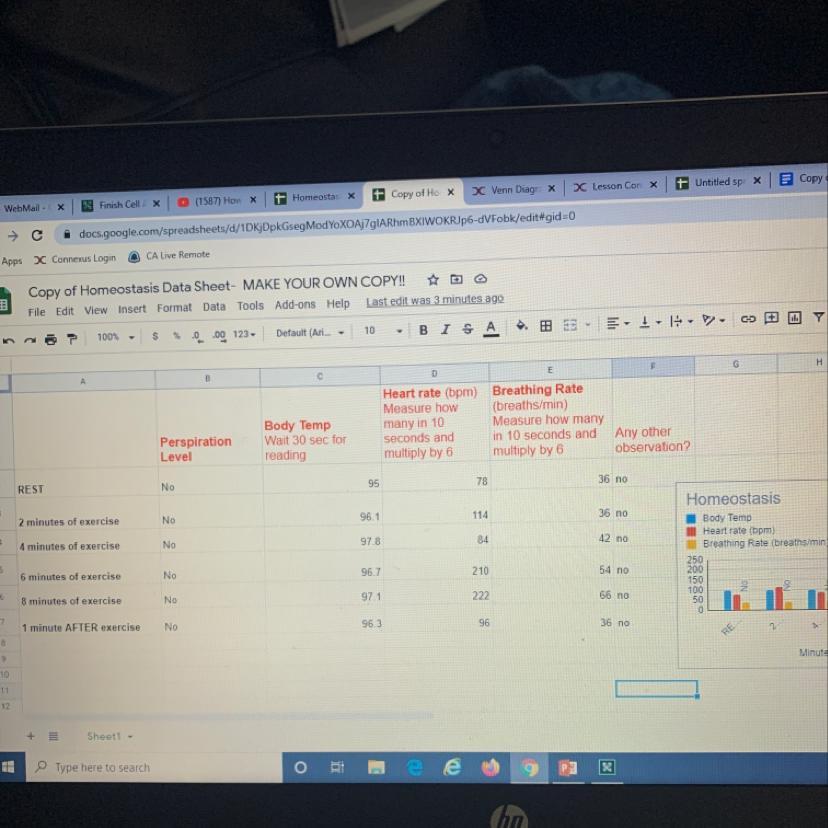
Task: Click the Undo icon in toolbar
Action: (x=7, y=341)
